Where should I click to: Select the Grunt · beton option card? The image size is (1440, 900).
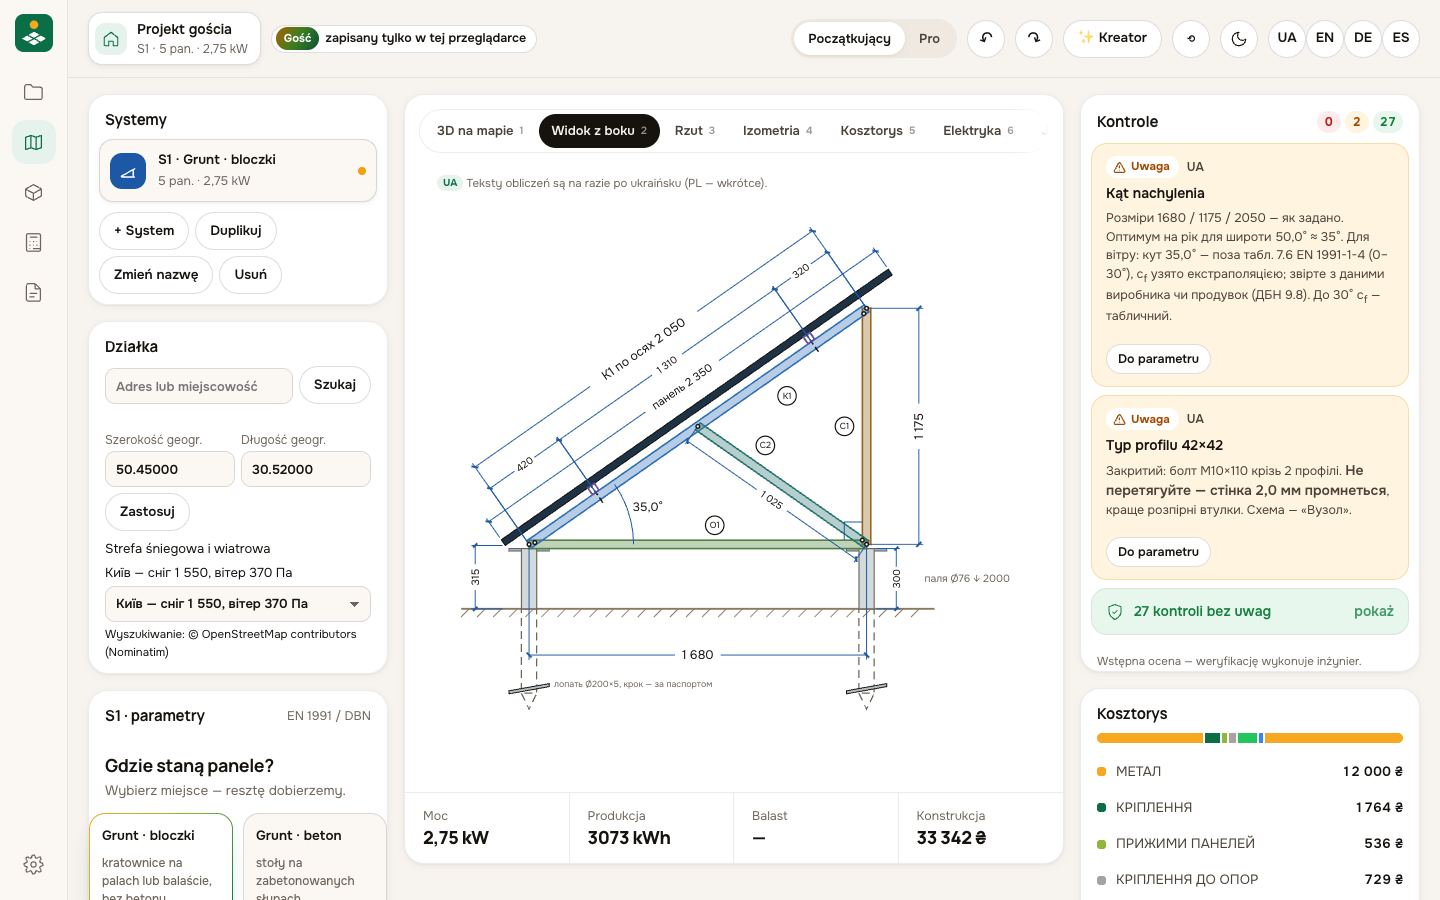(x=315, y=857)
